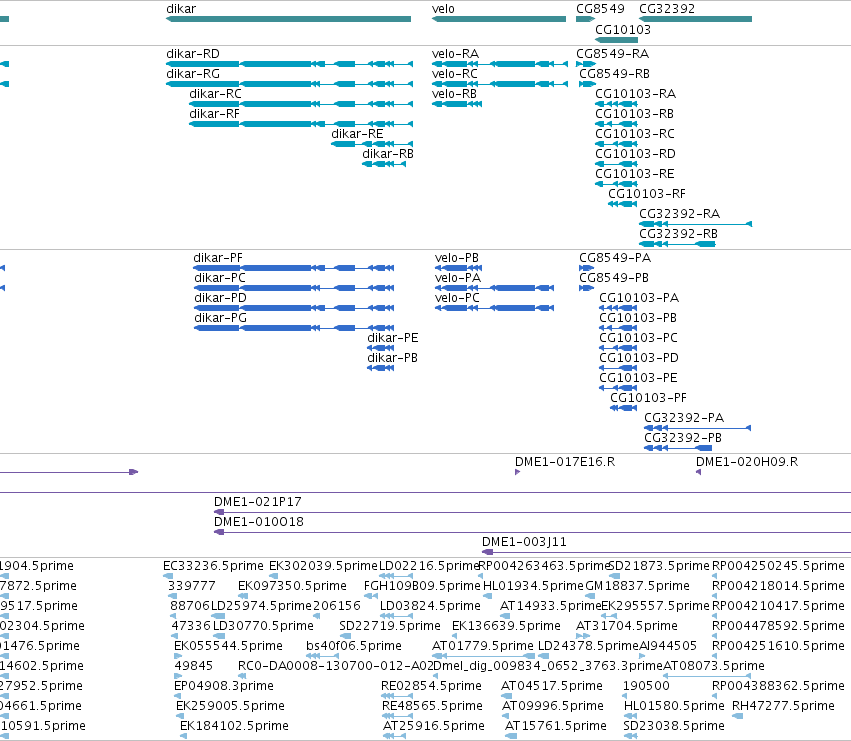
Task: Select transcript CG10103-RA
Action: point(636,94)
